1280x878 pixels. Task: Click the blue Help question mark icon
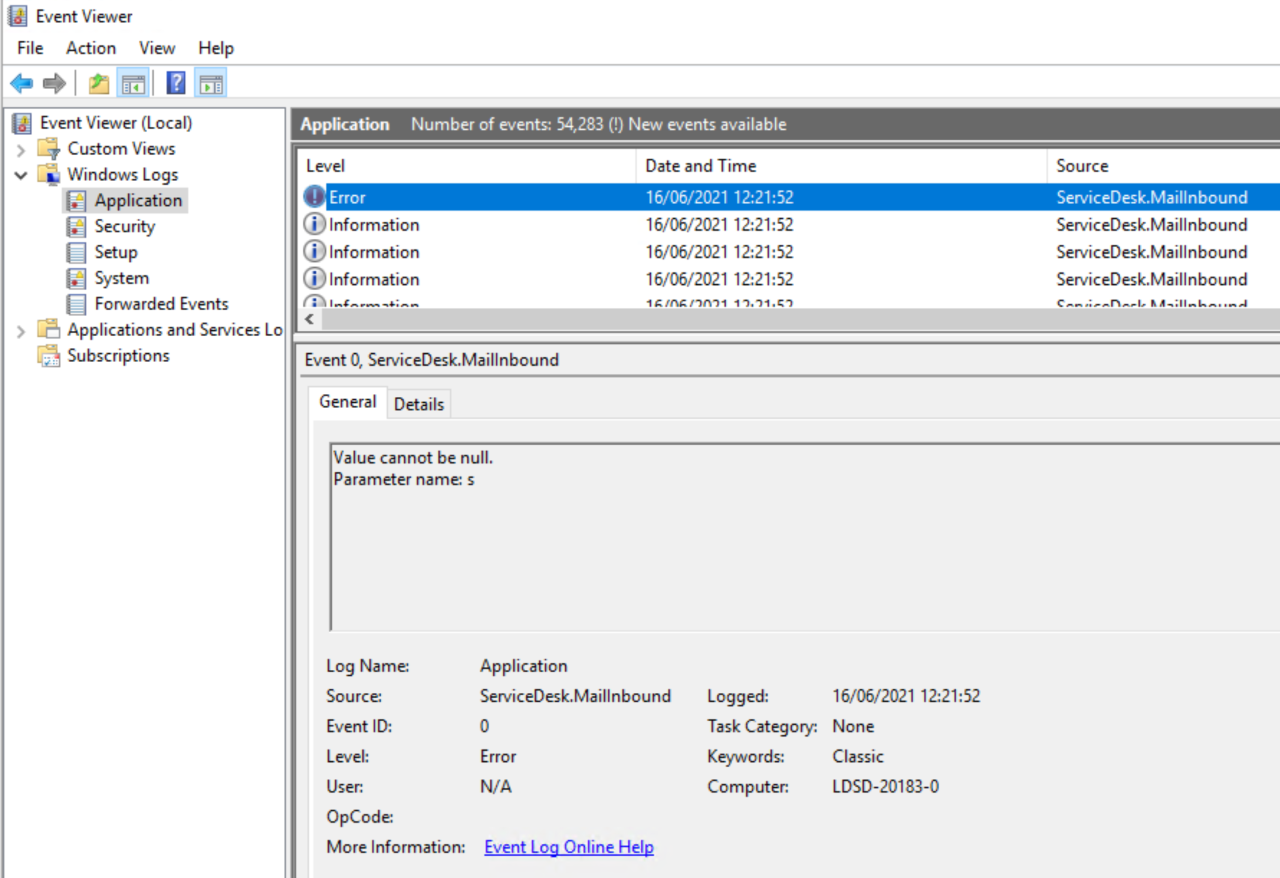(176, 83)
